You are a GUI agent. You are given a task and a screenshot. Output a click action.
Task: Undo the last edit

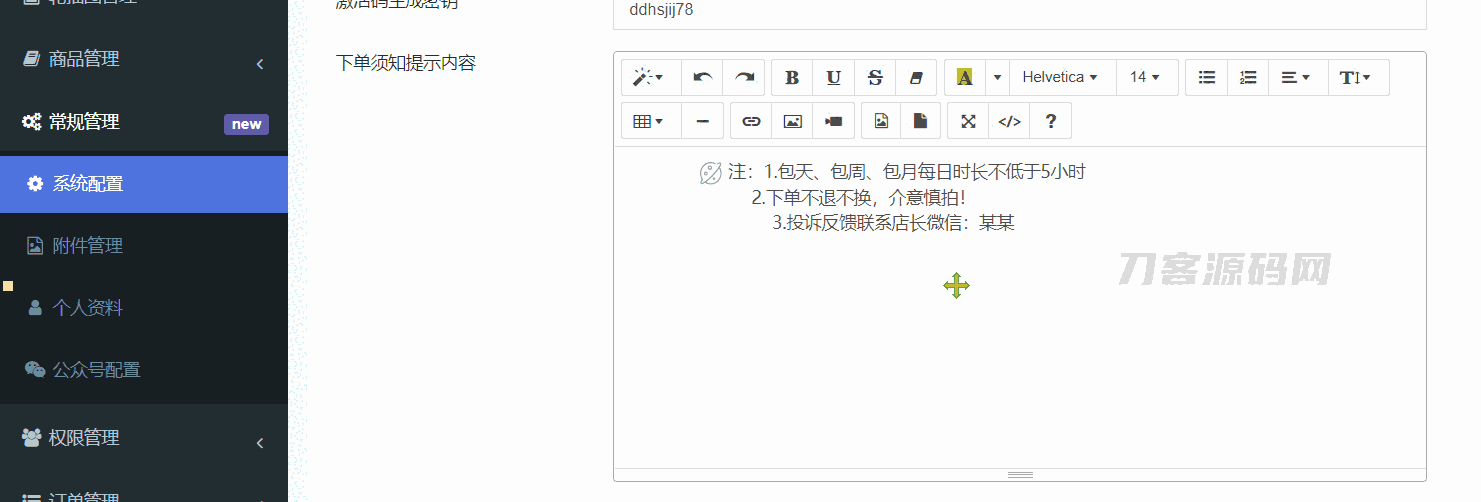702,77
